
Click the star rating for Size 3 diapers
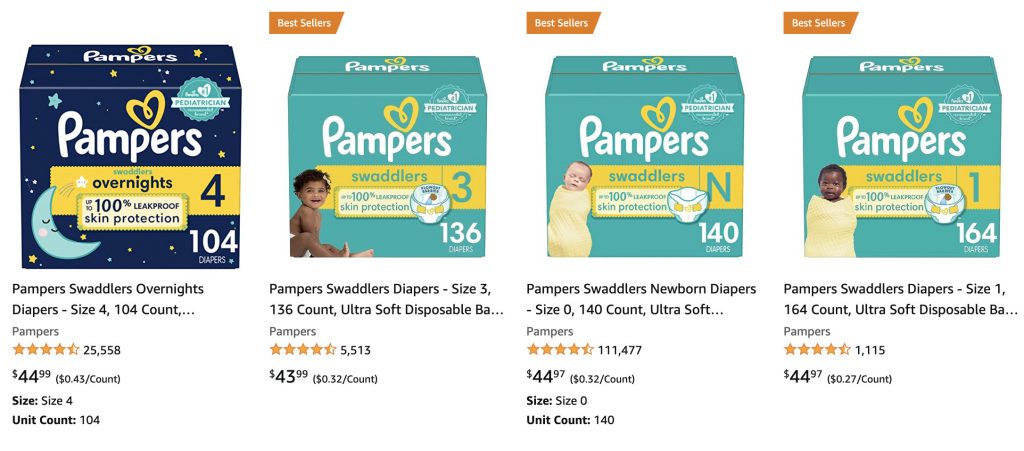[x=303, y=350]
